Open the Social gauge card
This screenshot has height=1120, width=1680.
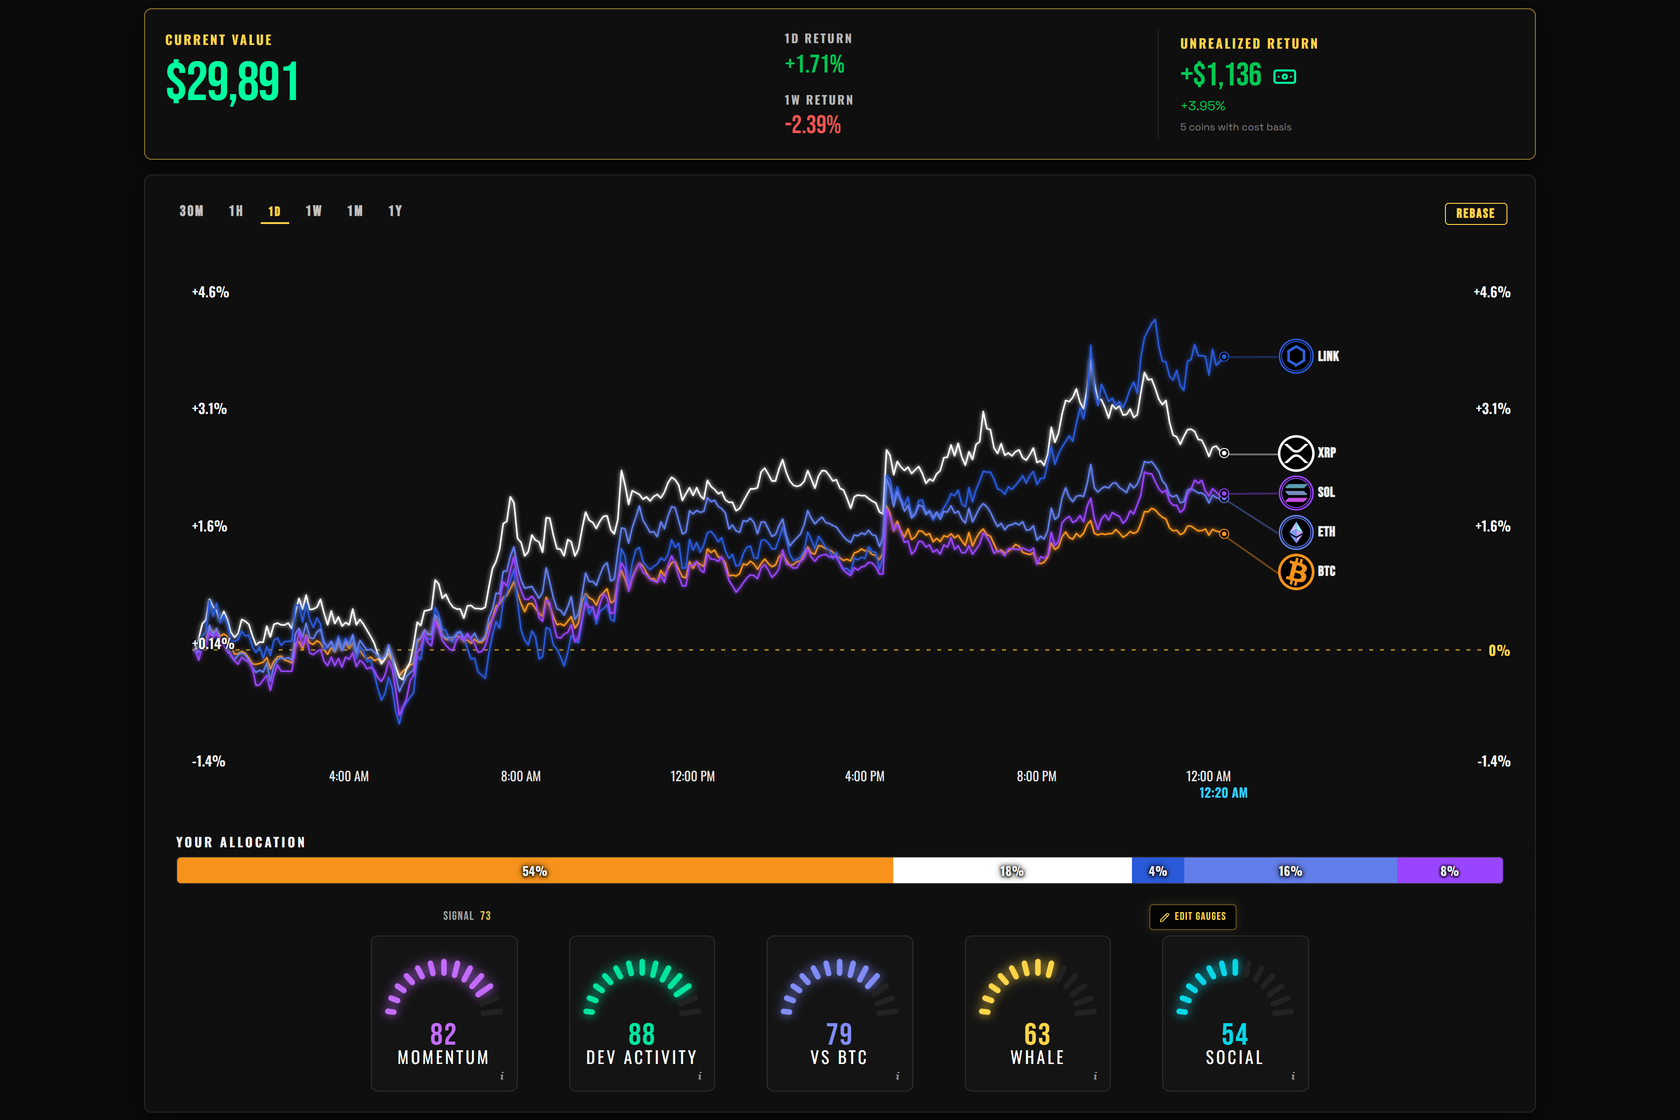[1235, 1013]
